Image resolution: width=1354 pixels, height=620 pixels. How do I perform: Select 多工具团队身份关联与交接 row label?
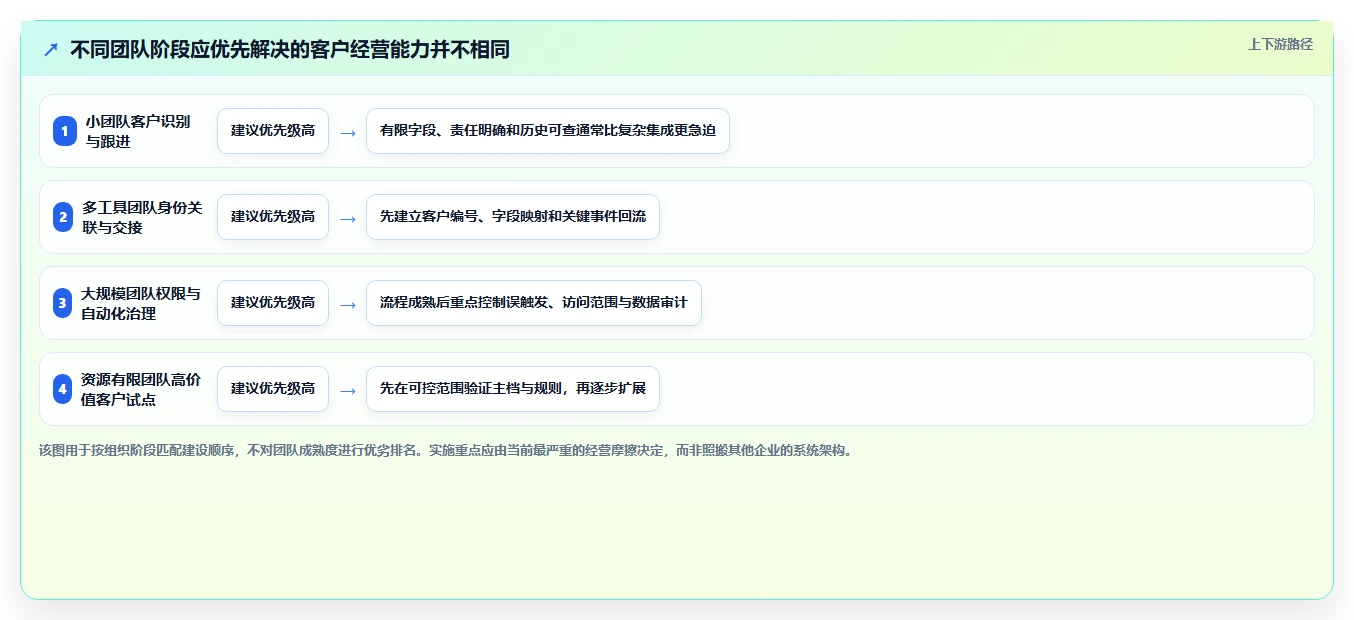[142, 217]
